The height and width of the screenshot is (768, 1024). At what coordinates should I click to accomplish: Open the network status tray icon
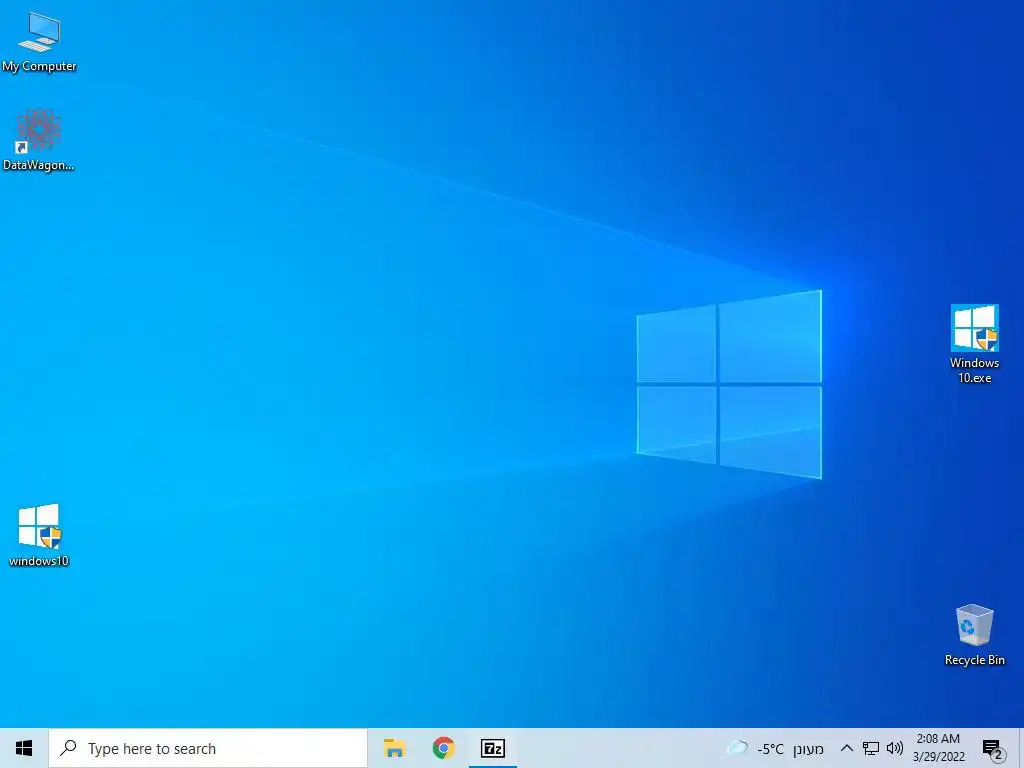[871, 748]
